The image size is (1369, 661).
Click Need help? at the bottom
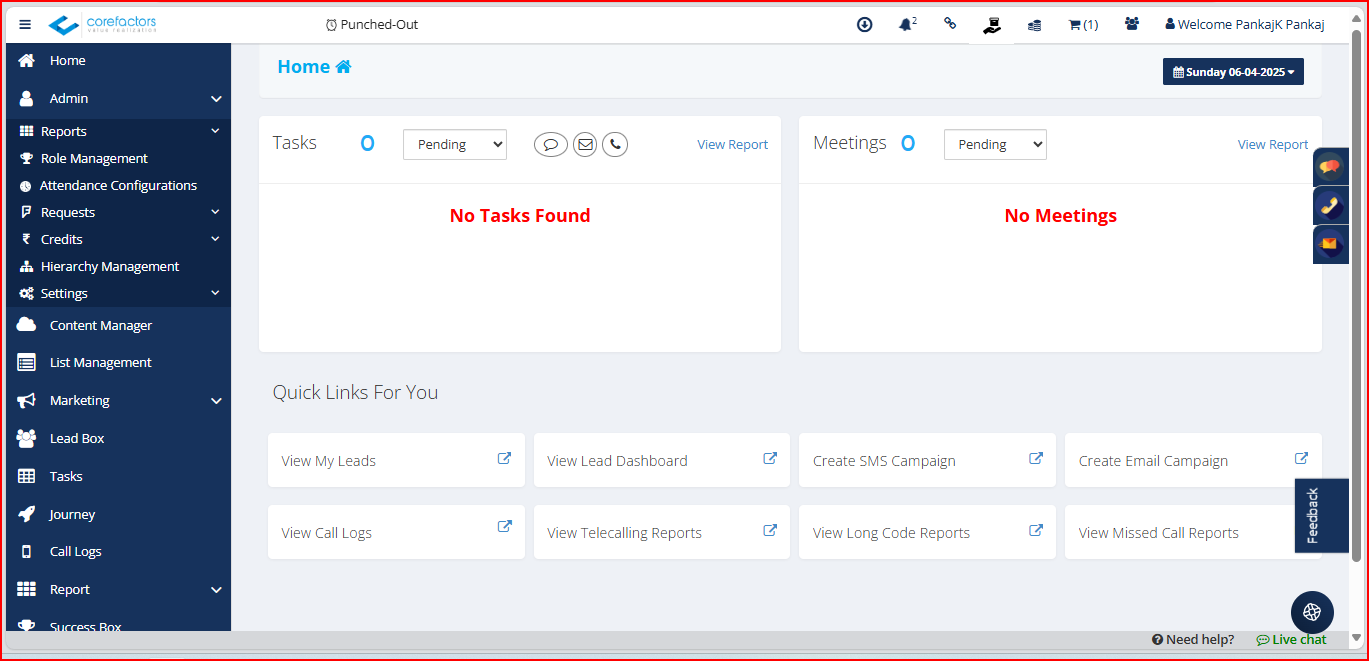pyautogui.click(x=1193, y=640)
